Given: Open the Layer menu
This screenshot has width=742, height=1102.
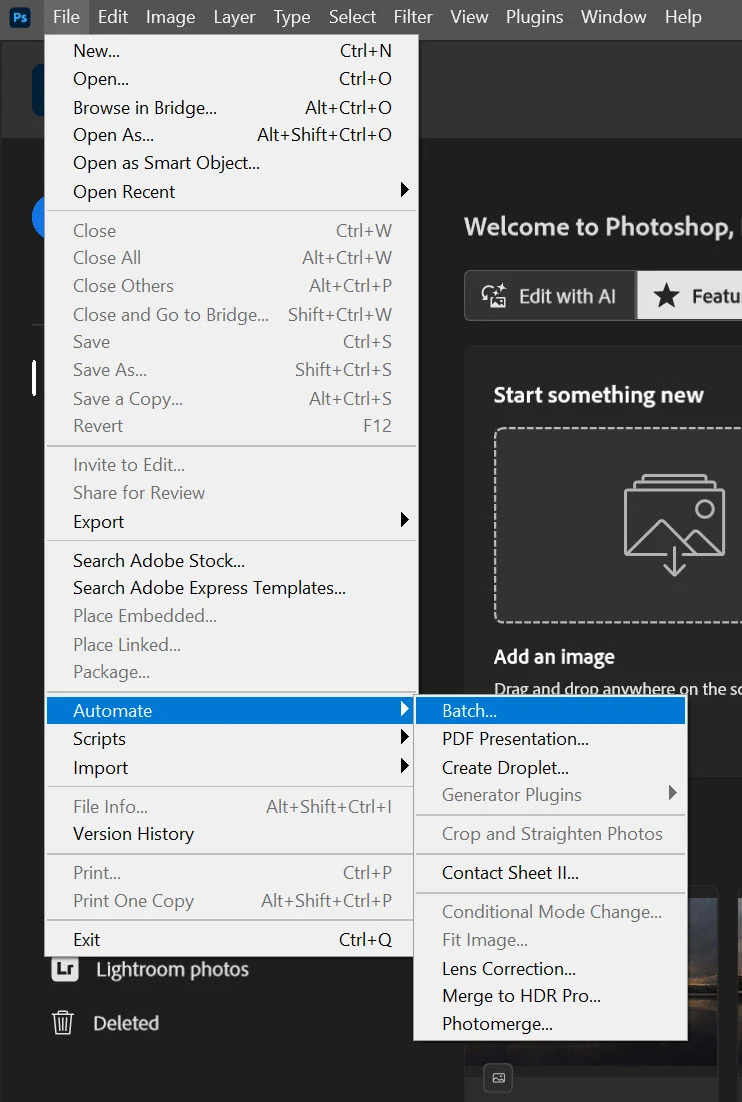Looking at the screenshot, I should point(234,17).
